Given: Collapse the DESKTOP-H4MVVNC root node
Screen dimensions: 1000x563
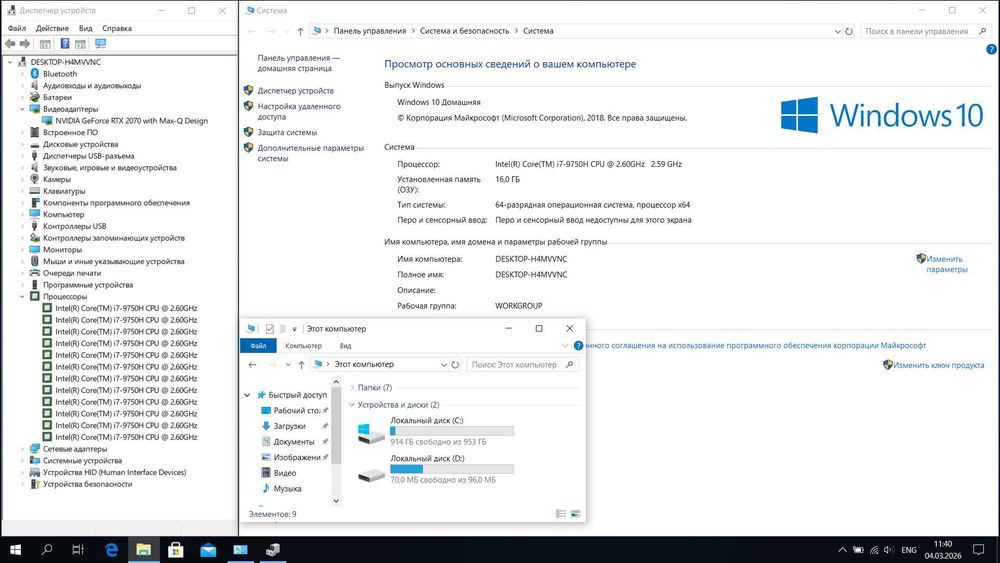Looking at the screenshot, I should [x=10, y=62].
